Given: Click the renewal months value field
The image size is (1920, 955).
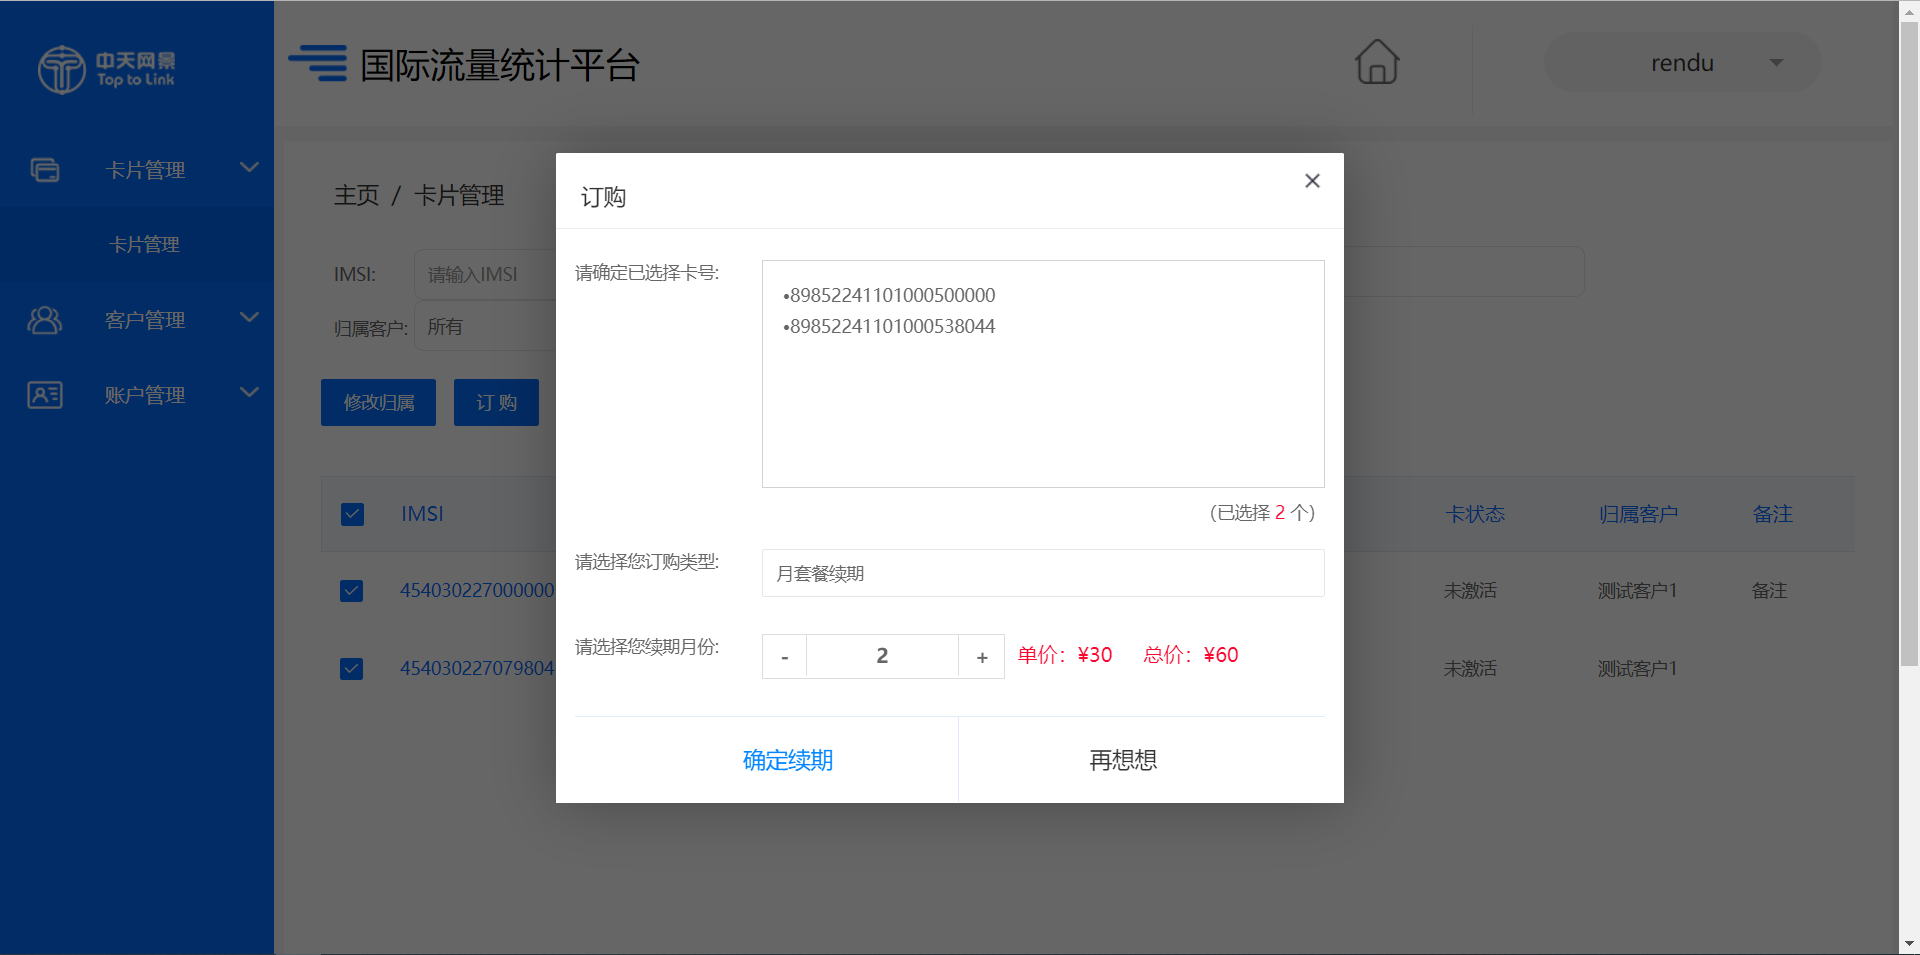Looking at the screenshot, I should click(x=882, y=656).
